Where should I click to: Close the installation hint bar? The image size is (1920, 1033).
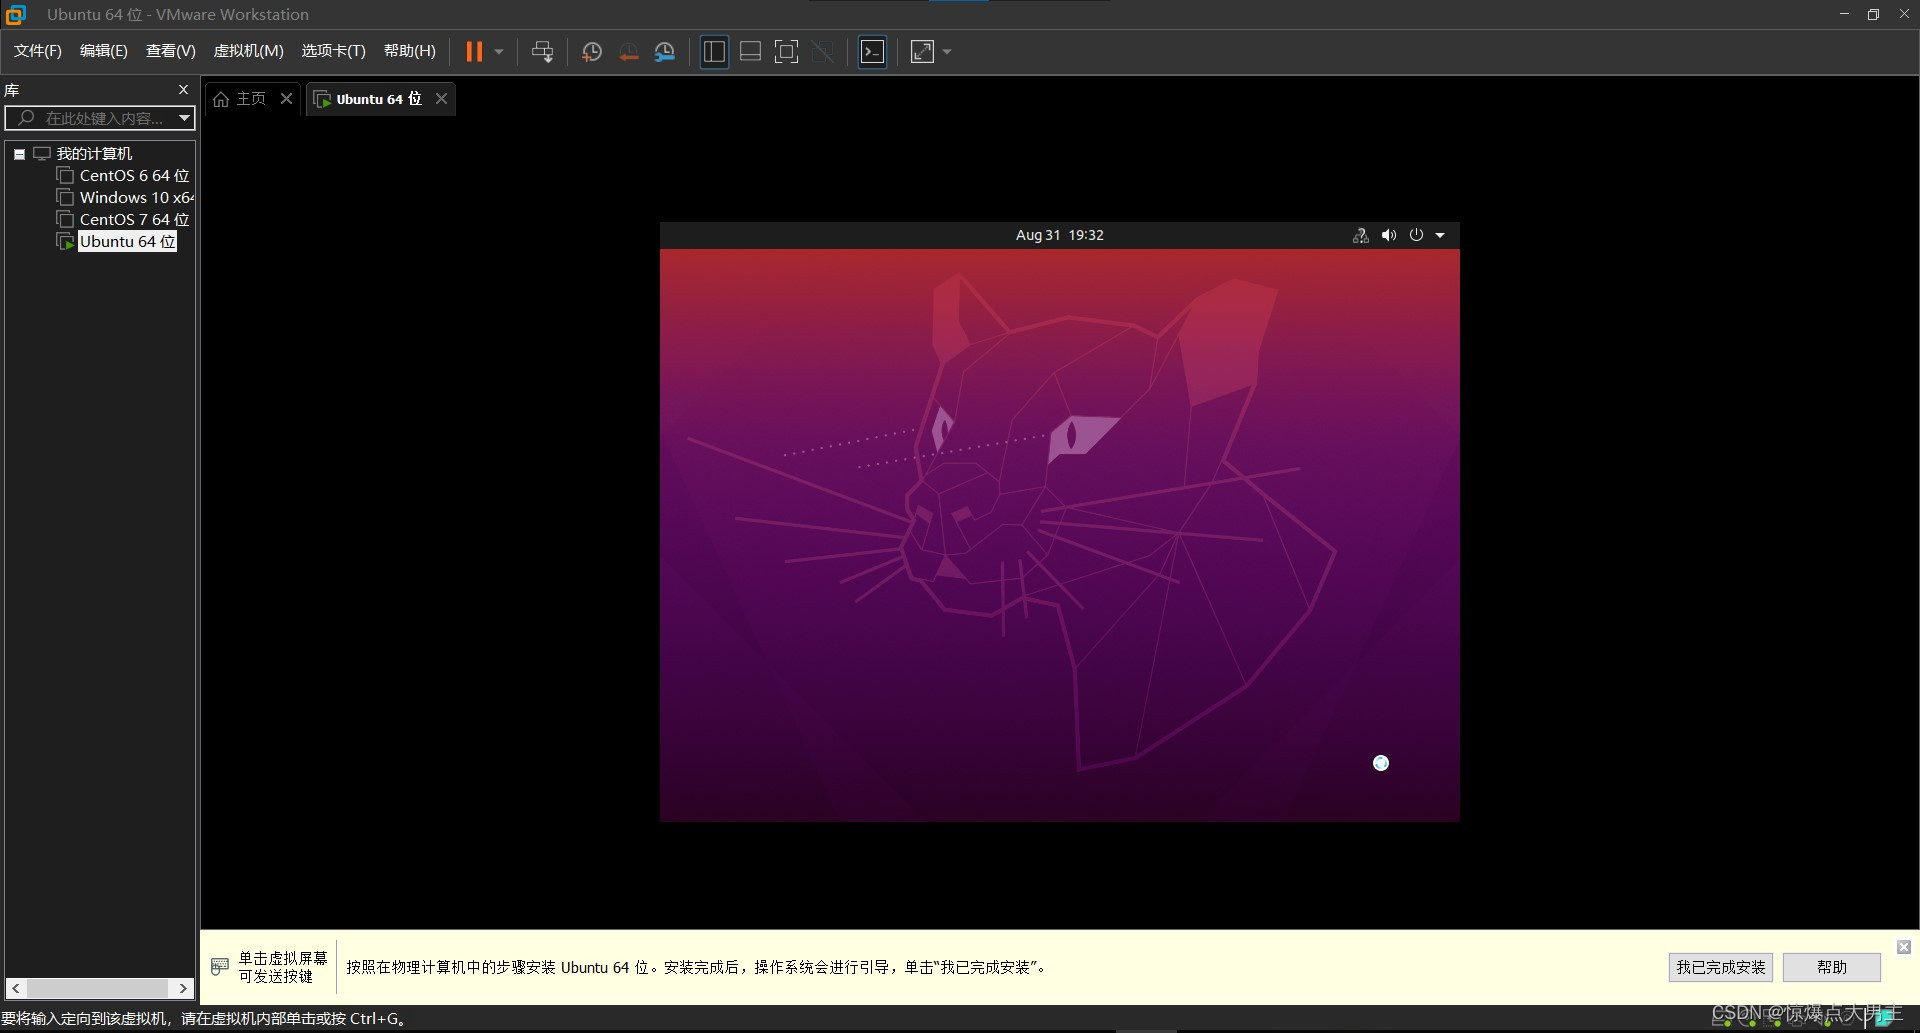[x=1904, y=946]
